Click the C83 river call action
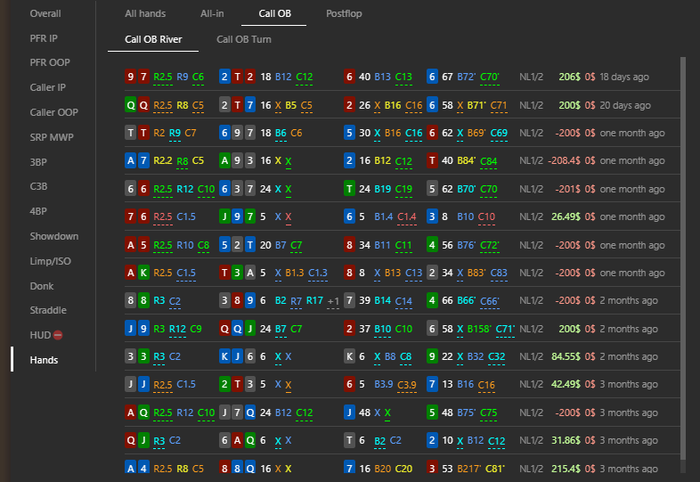700x482 pixels. tap(499, 273)
